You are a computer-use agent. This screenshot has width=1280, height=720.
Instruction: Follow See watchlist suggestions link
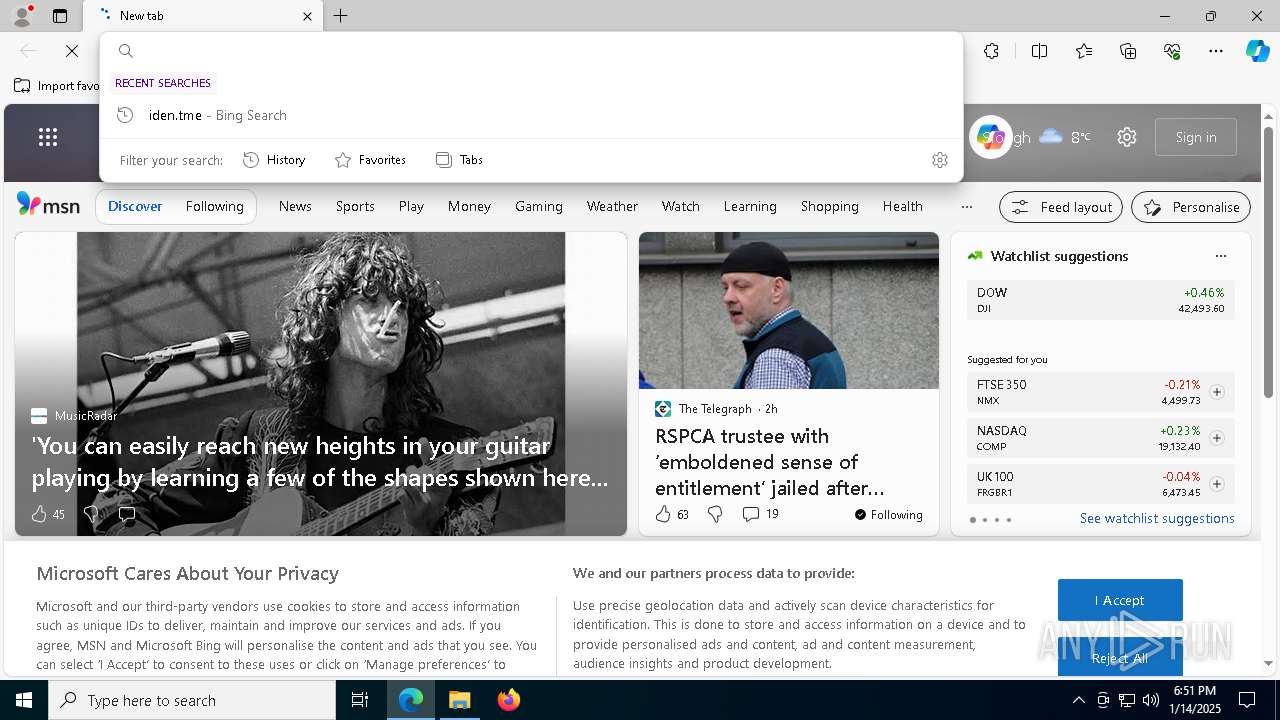click(1157, 518)
